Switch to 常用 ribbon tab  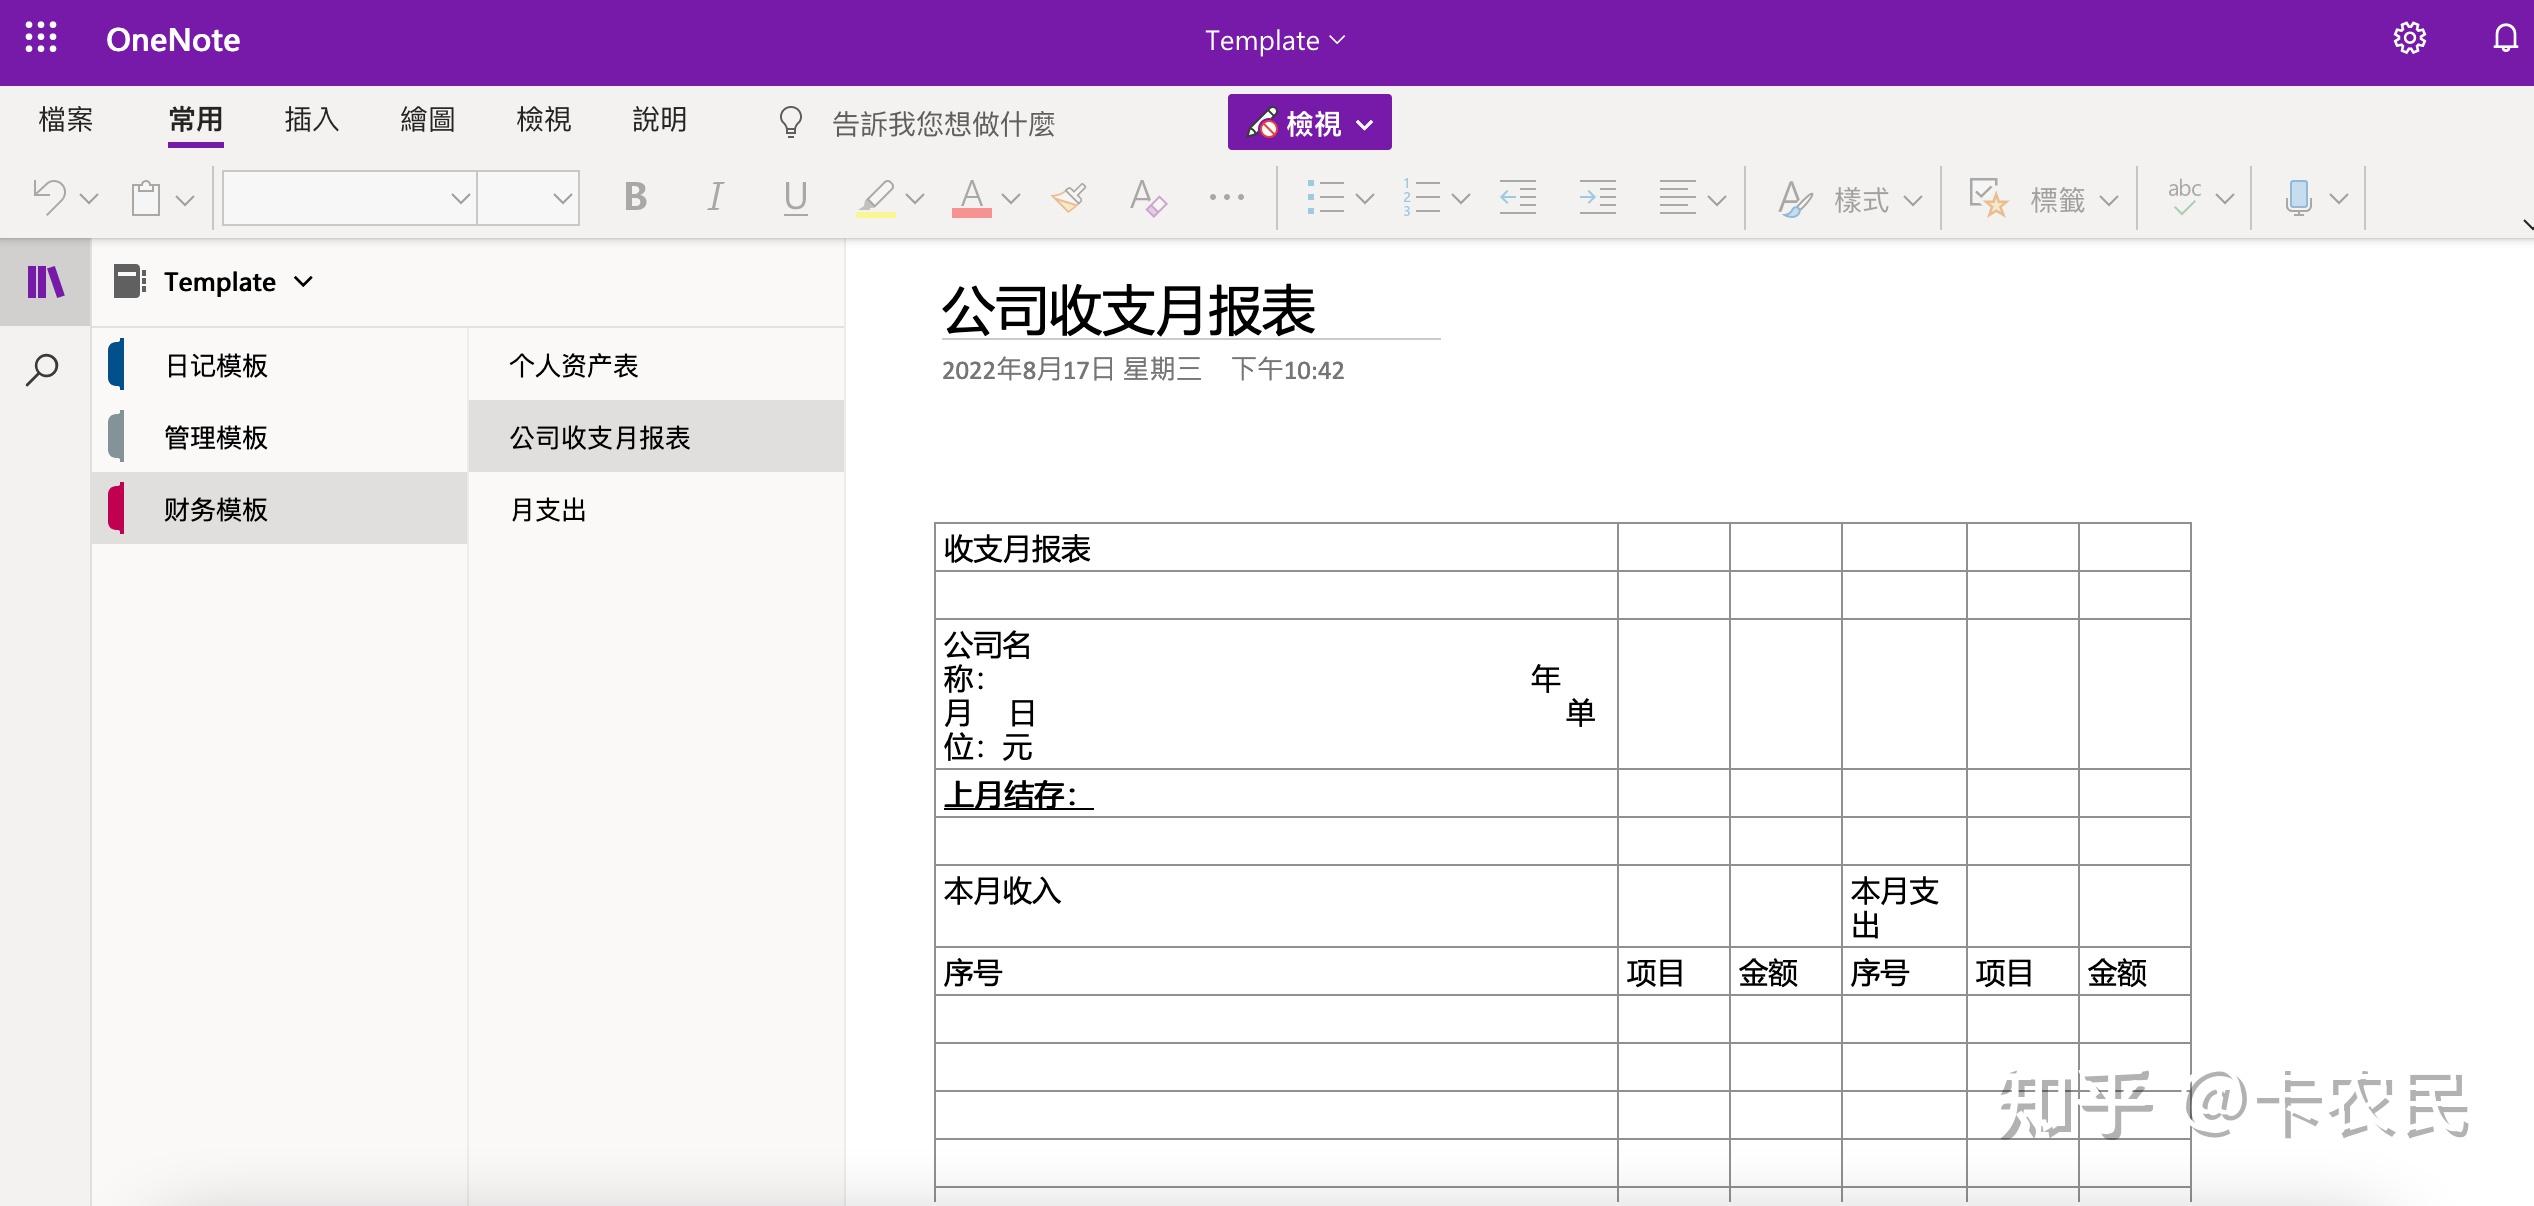[196, 120]
